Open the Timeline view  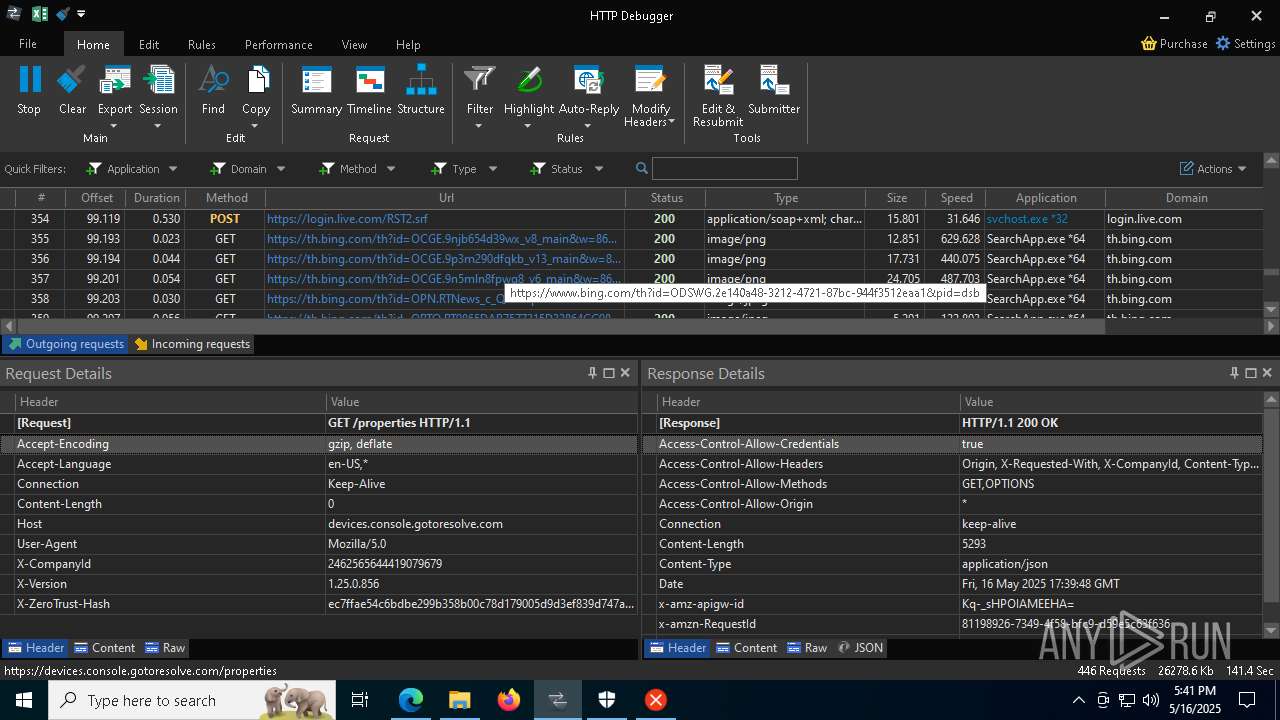(x=369, y=80)
